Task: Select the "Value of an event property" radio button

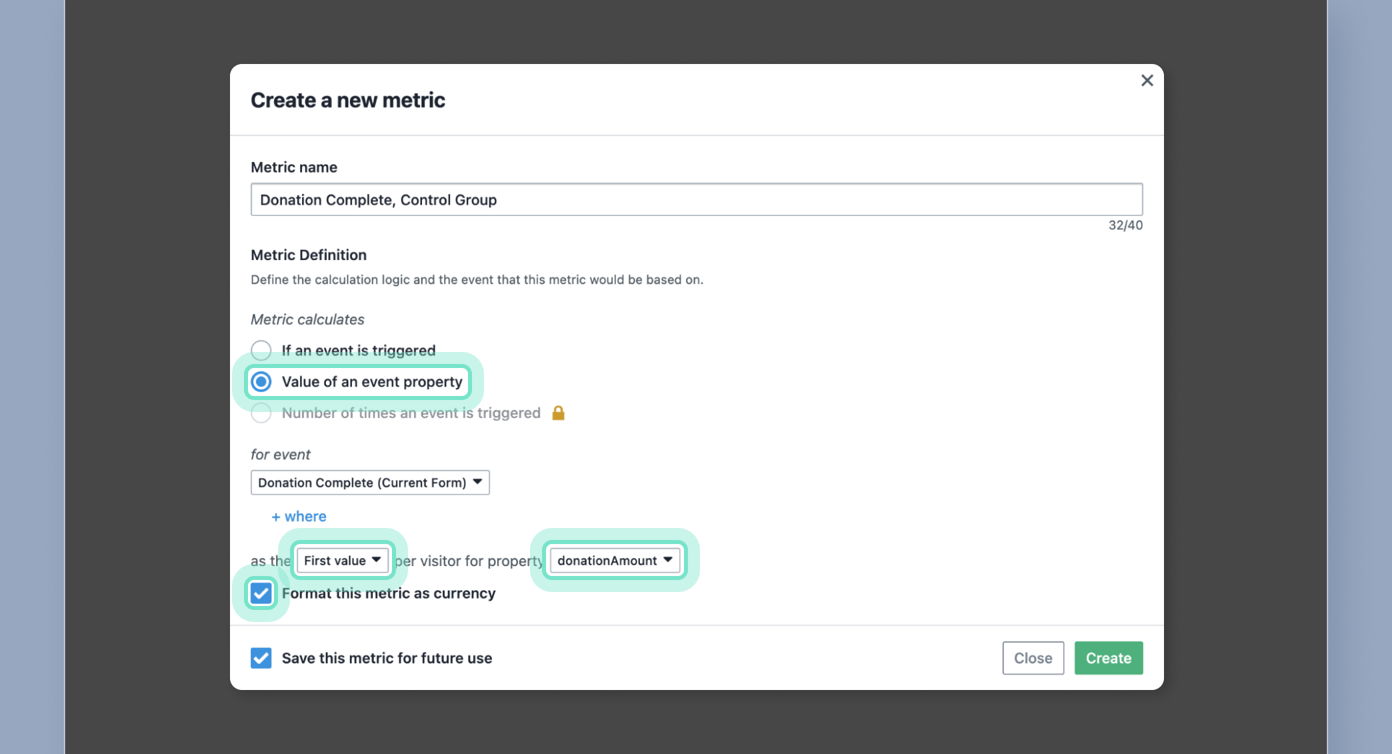Action: 260,381
